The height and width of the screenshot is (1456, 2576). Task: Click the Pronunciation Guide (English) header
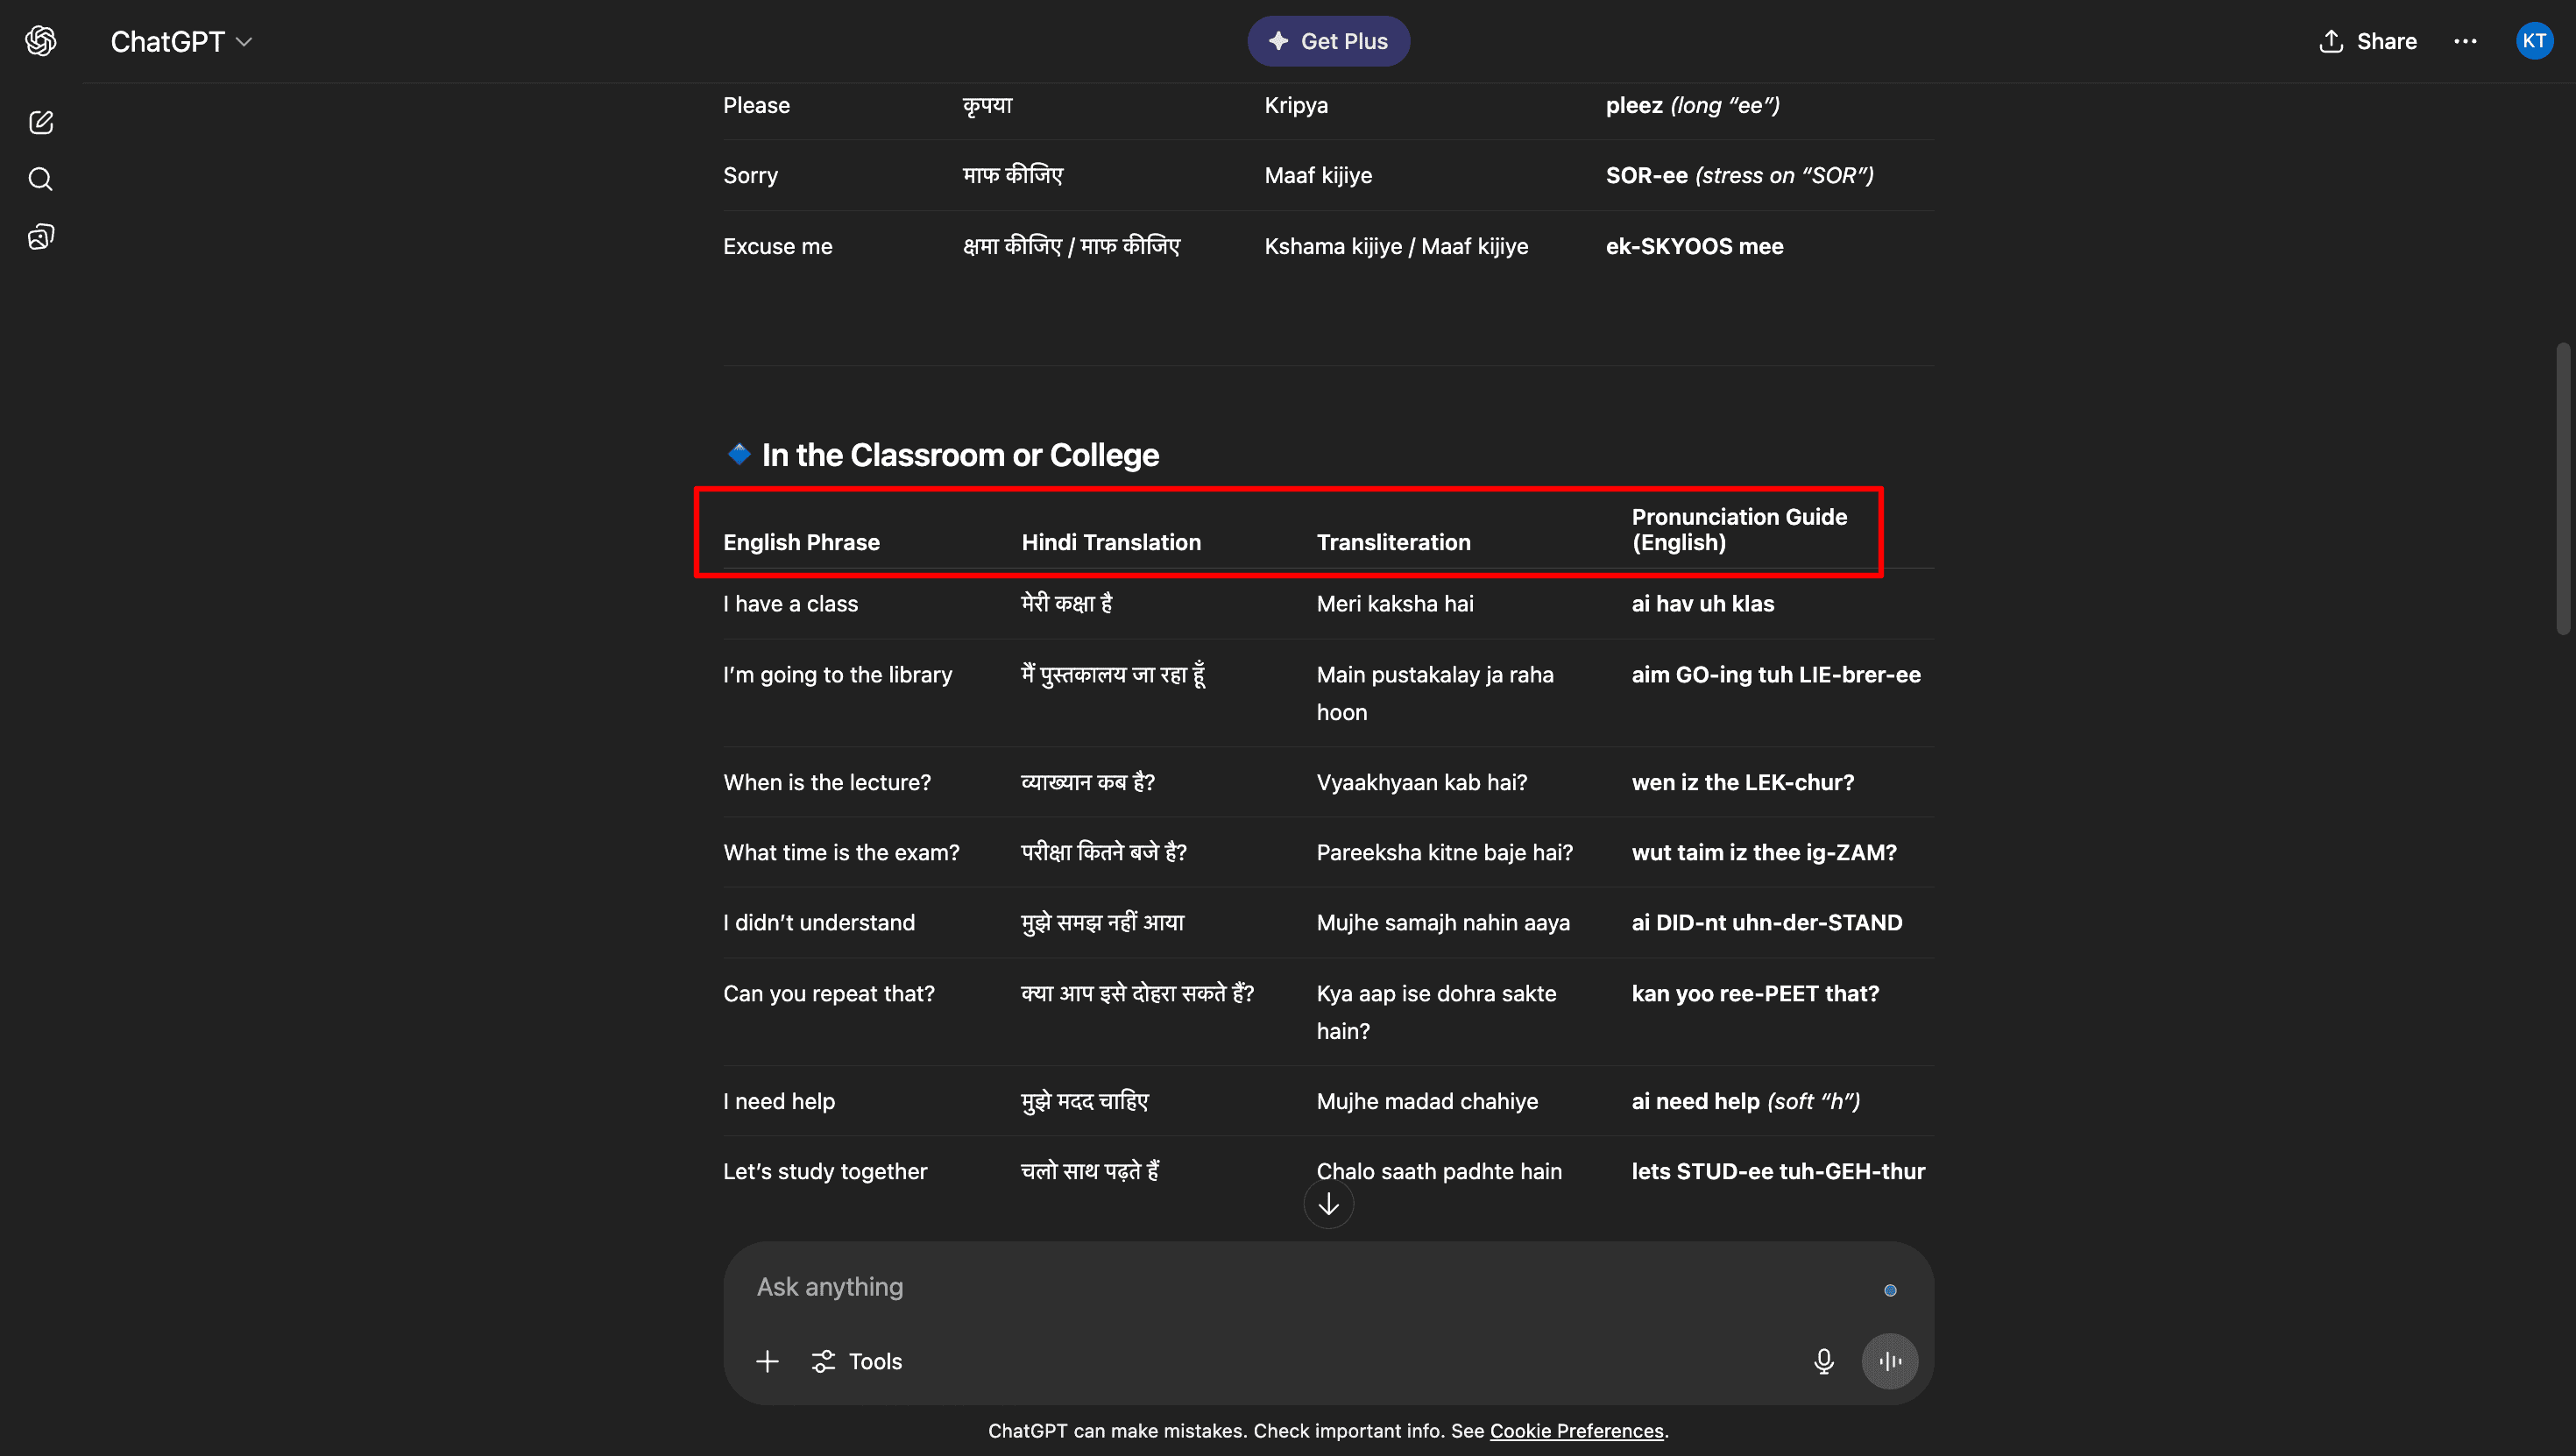point(1739,530)
